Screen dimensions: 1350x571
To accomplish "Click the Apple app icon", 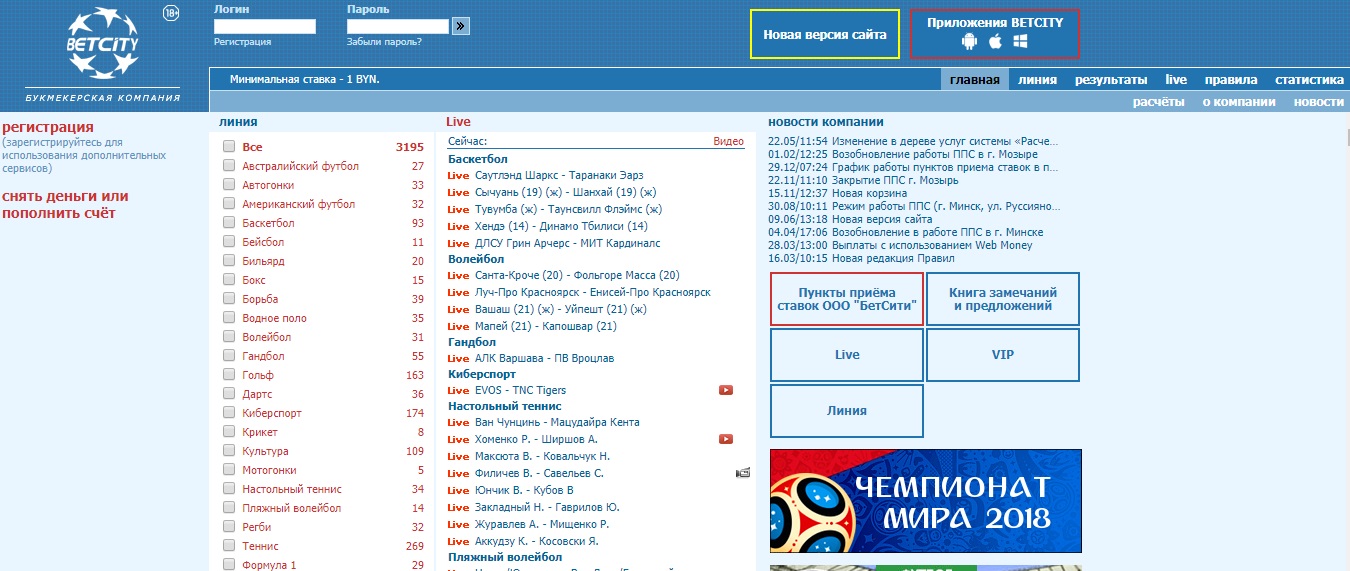I will pos(995,42).
